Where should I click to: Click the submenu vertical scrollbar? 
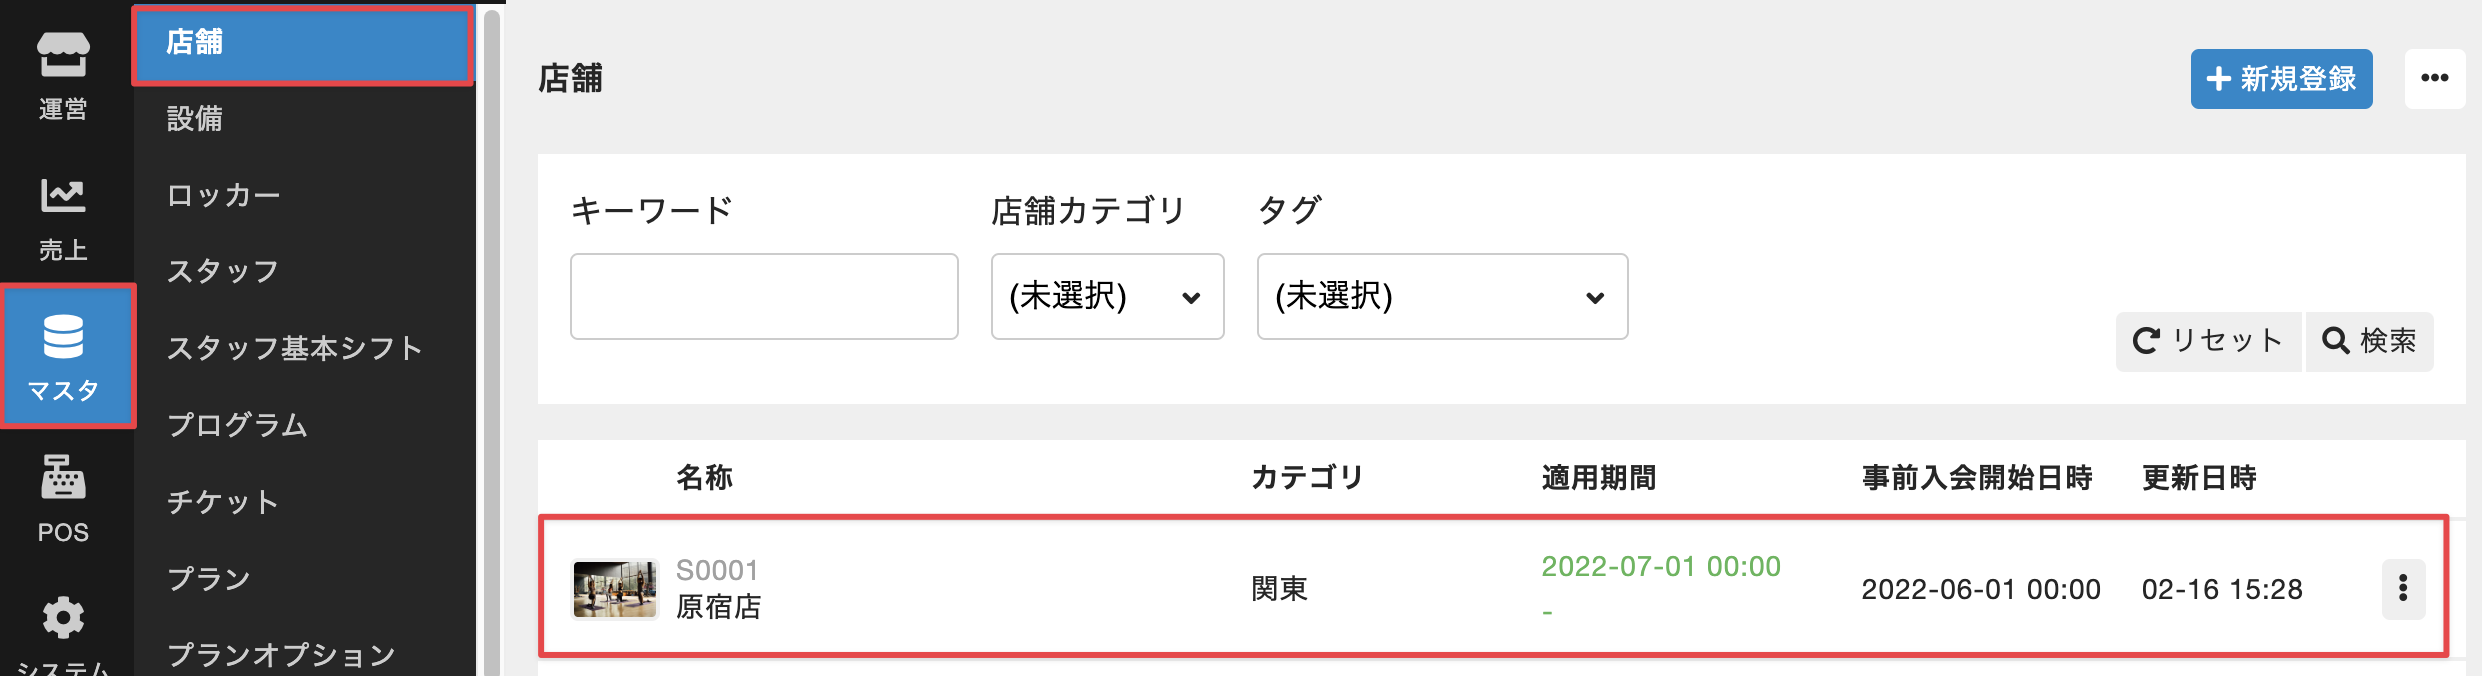click(x=491, y=340)
